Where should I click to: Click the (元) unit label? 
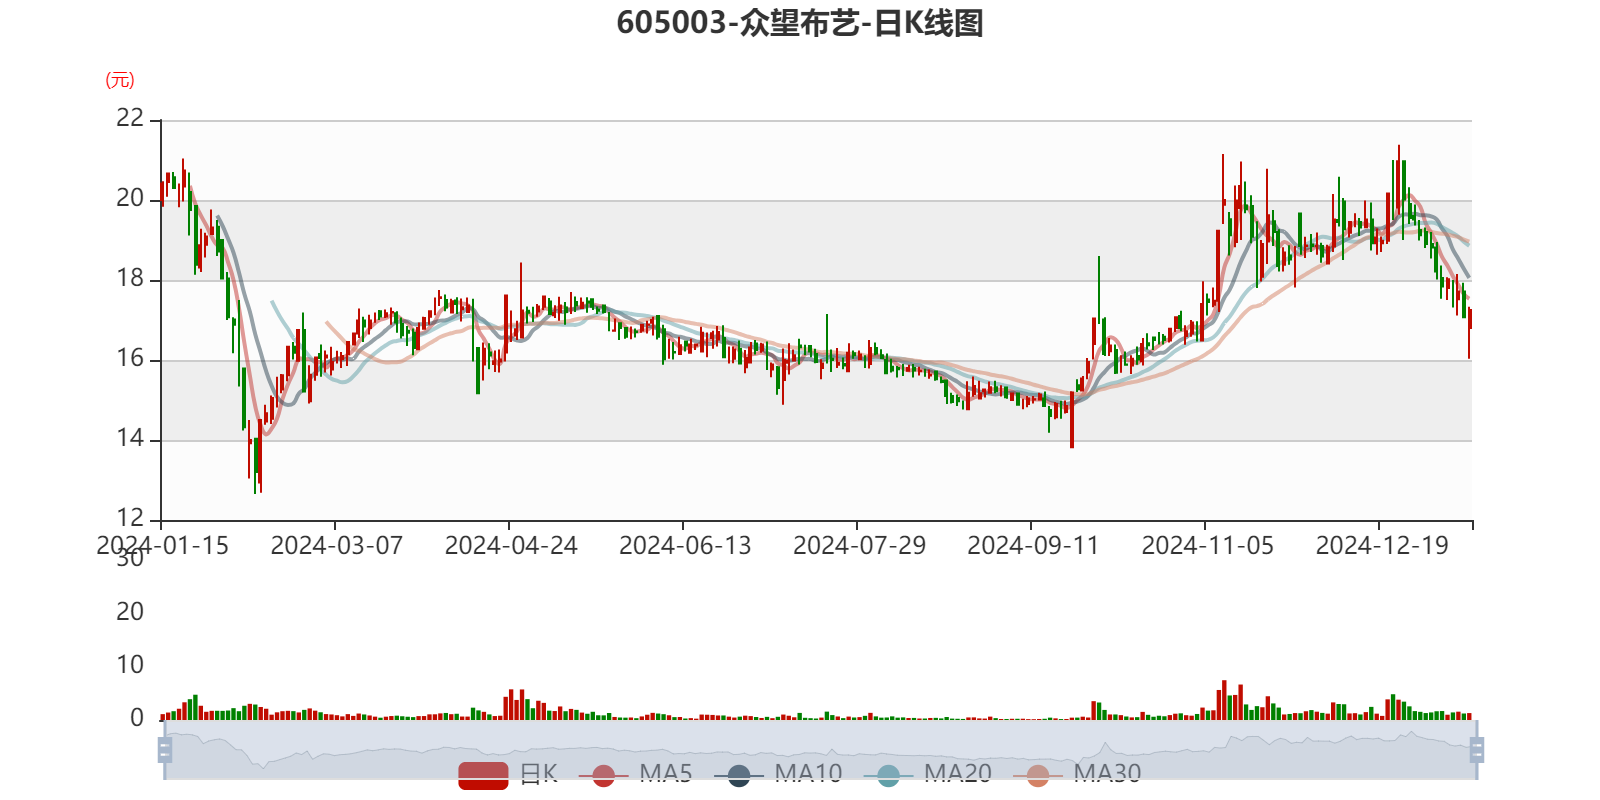(x=120, y=80)
